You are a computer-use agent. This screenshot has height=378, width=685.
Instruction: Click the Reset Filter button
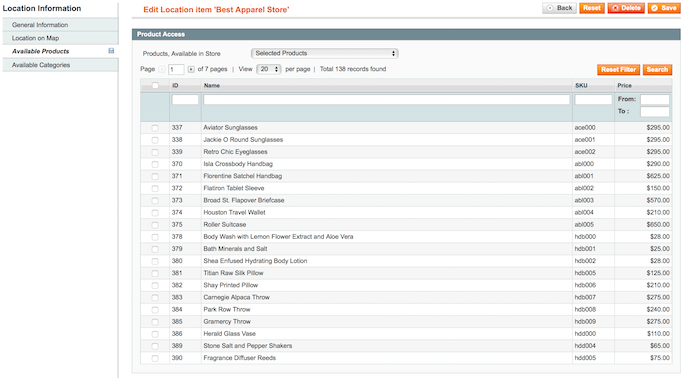[619, 69]
